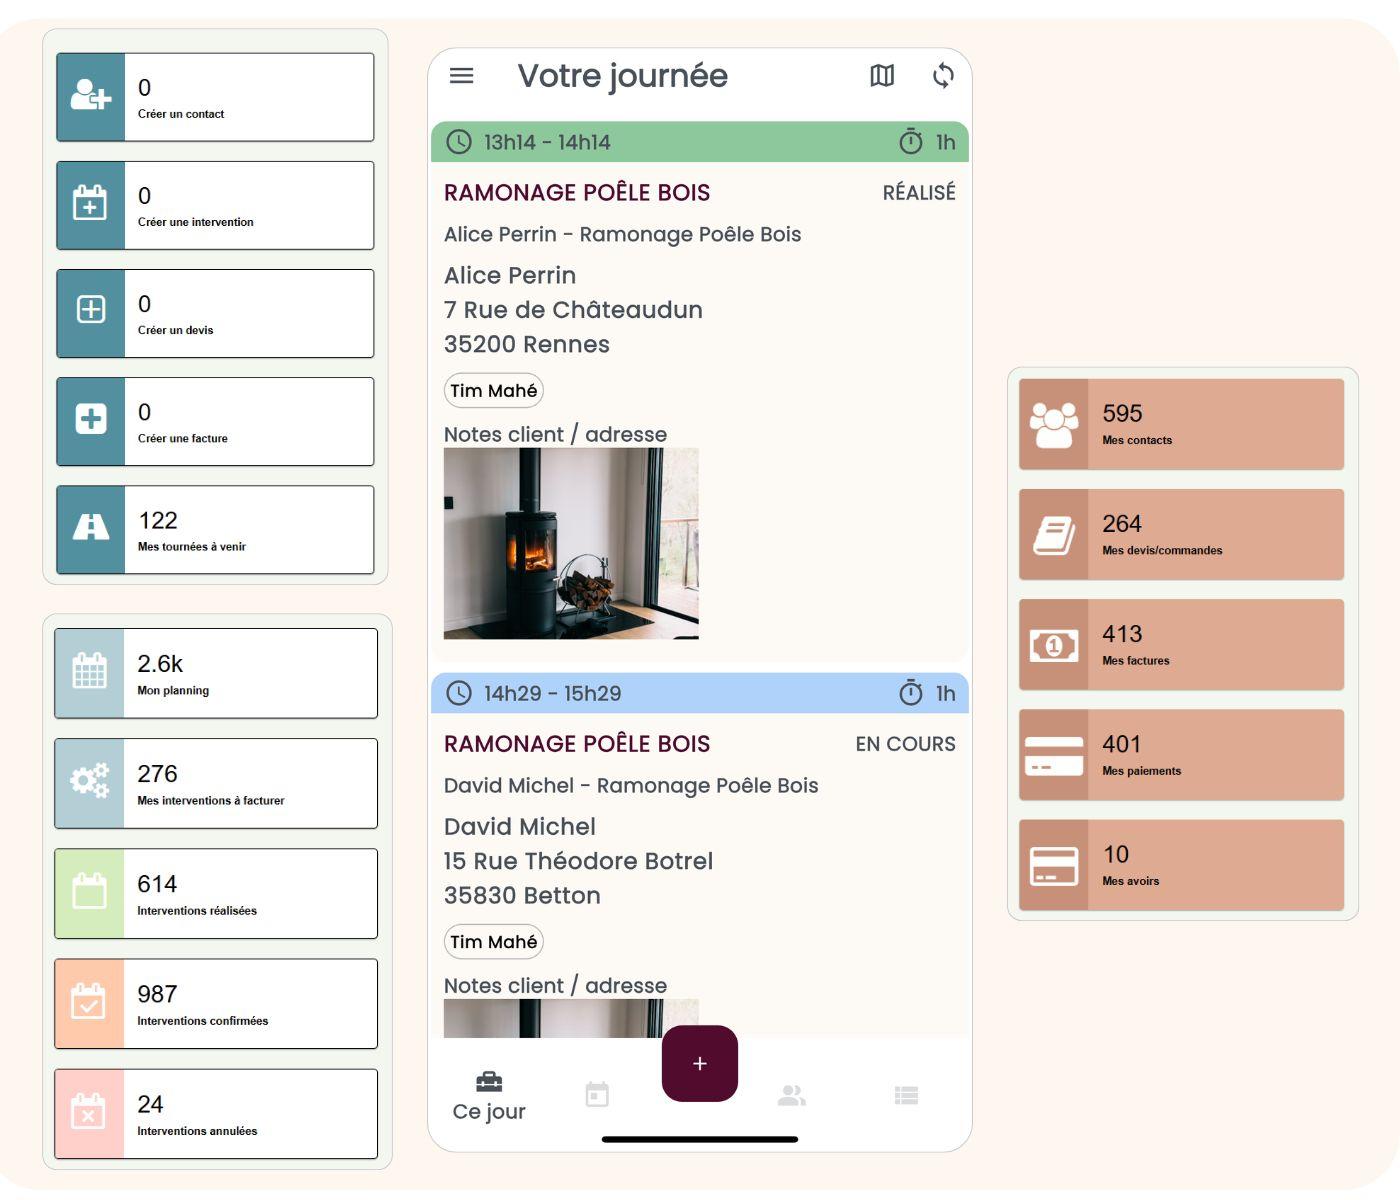Click the road icon for Mes tournées
1400x1200 pixels.
[x=91, y=527]
